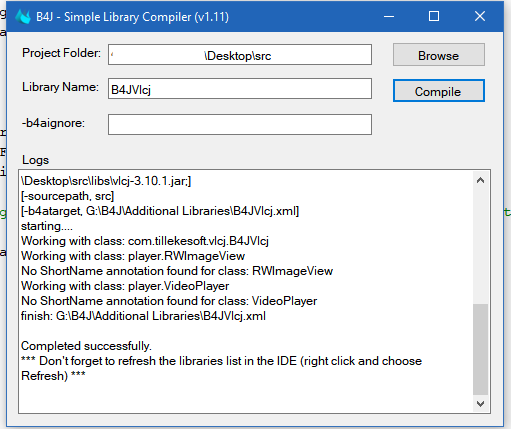Click the '-b4aignore:' label
The image size is (511, 429).
click(x=53, y=123)
